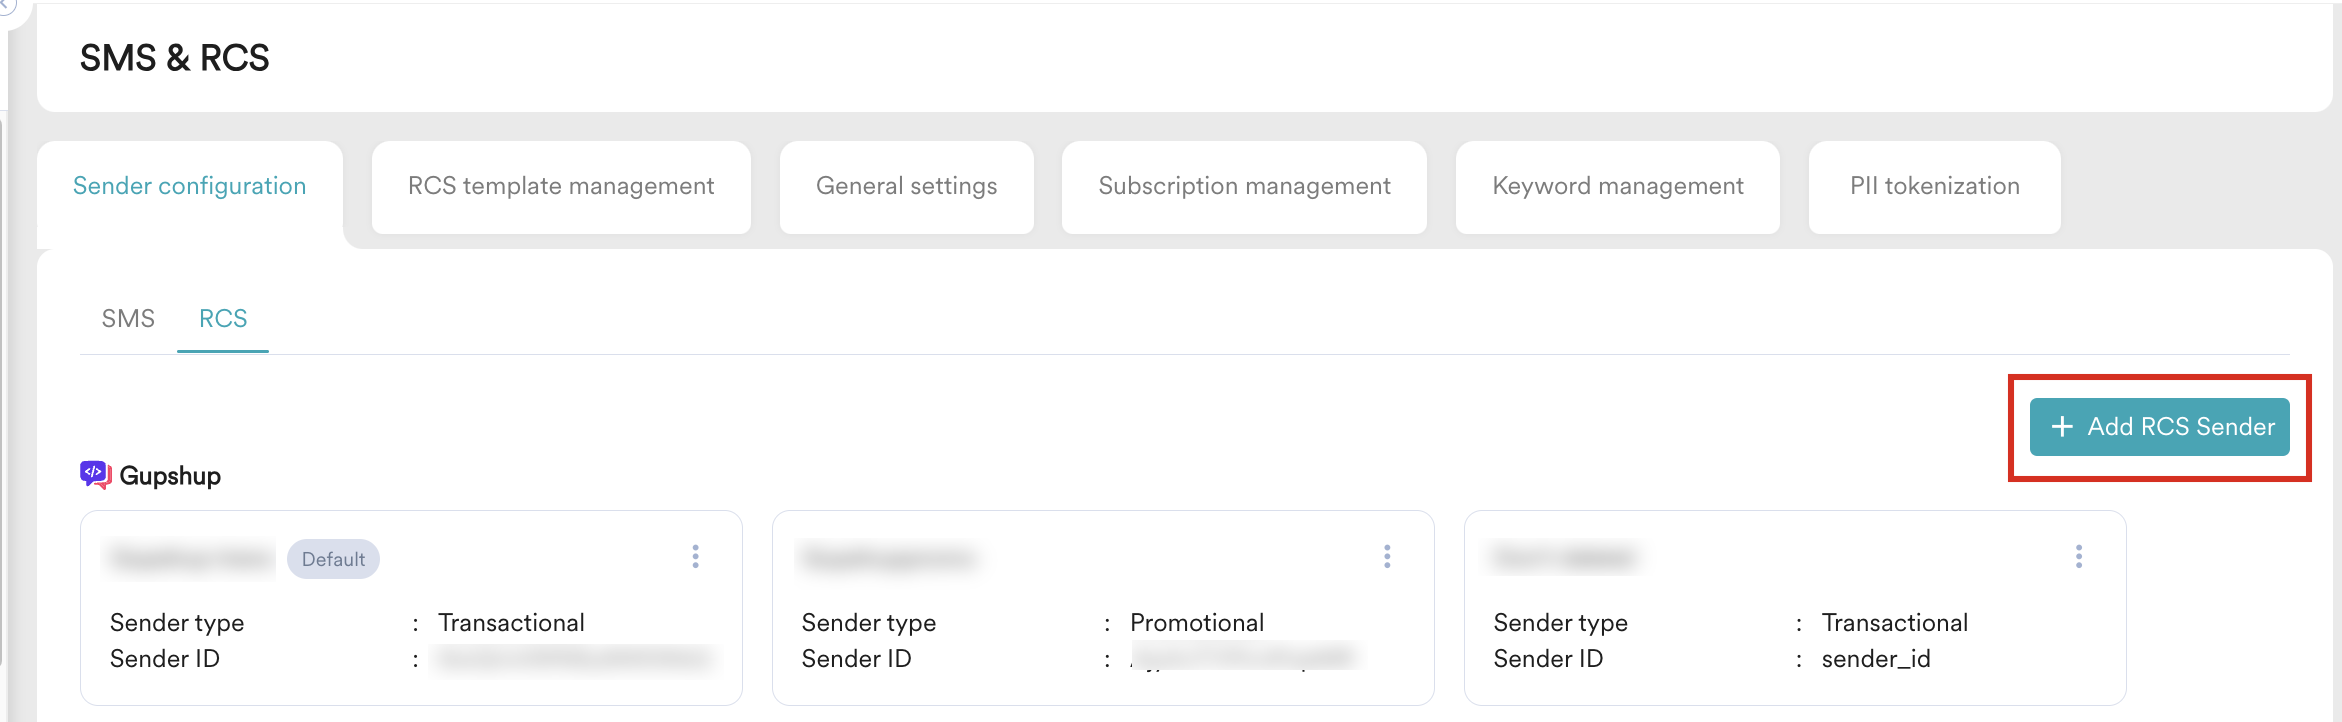
Task: Click the Add RCS Sender button
Action: point(2160,427)
